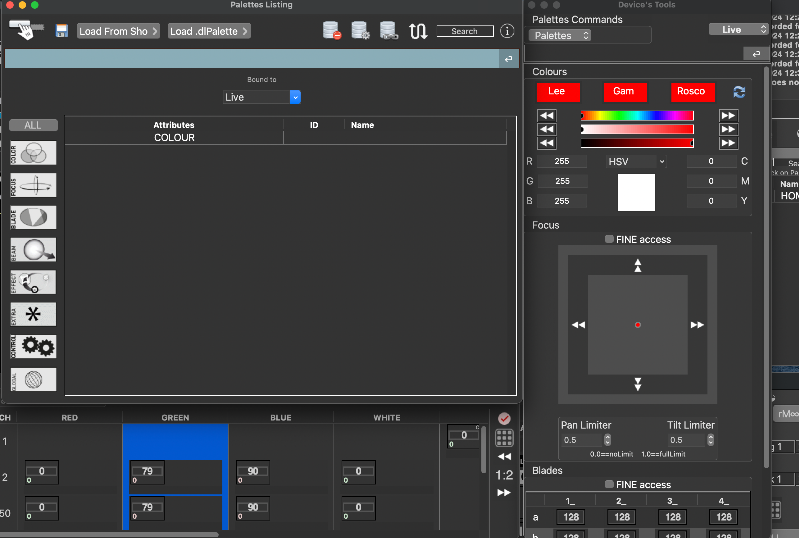This screenshot has height=538, width=799.
Task: Select the Color attribute filter icon
Action: (x=33, y=153)
